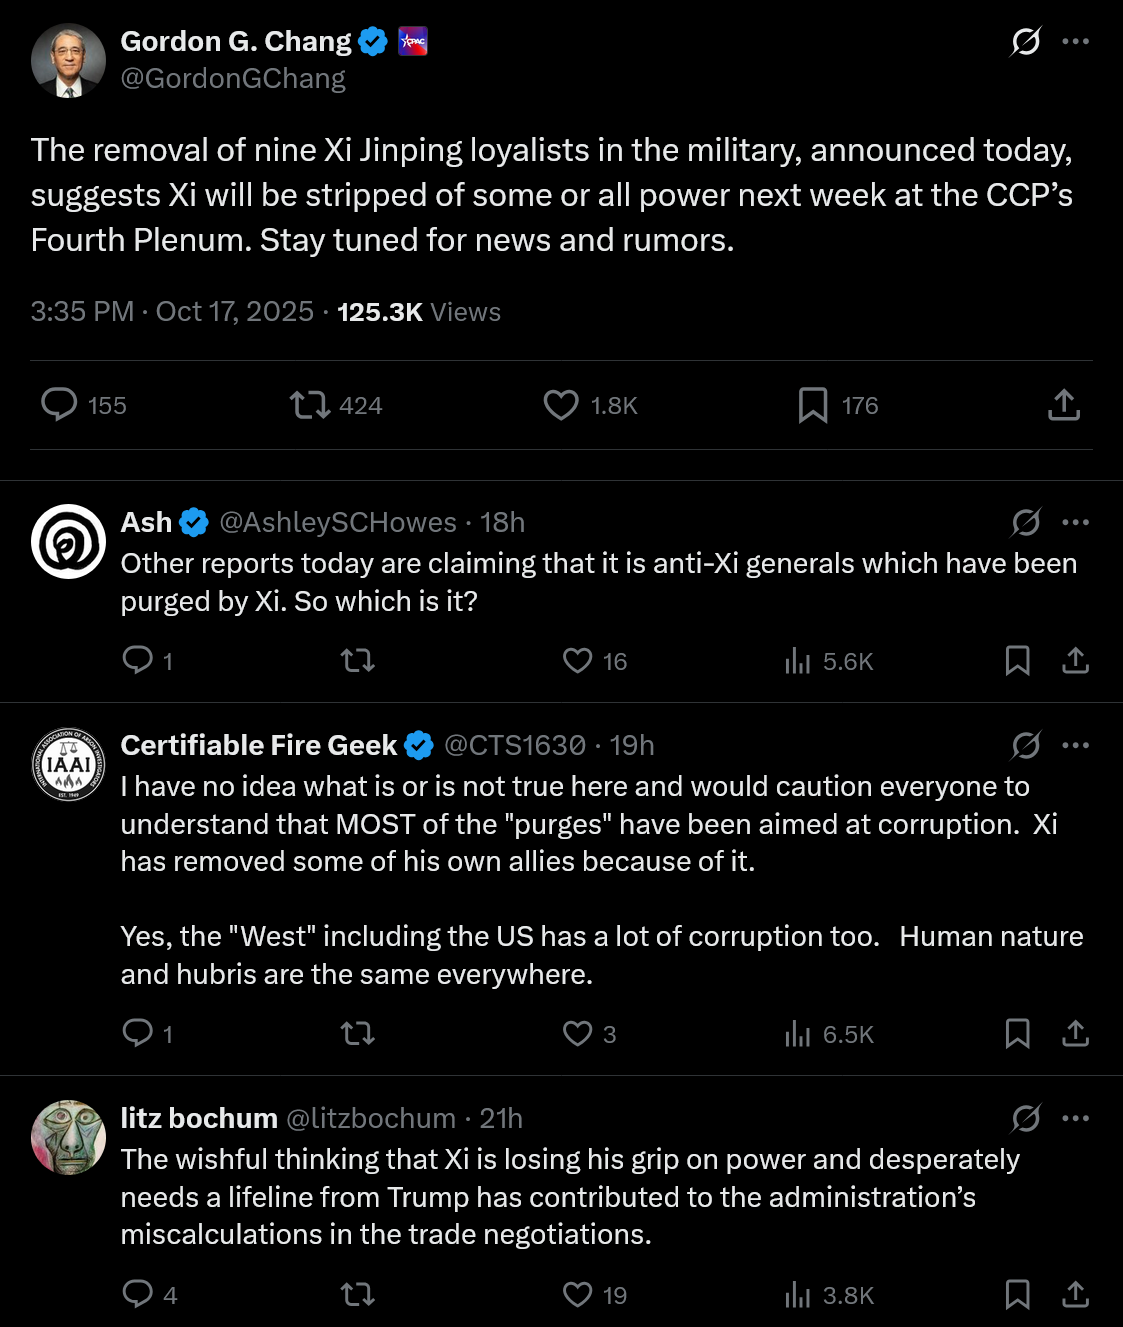Open more options menu on main post
Viewport: 1123px width, 1327px height.
click(x=1076, y=42)
